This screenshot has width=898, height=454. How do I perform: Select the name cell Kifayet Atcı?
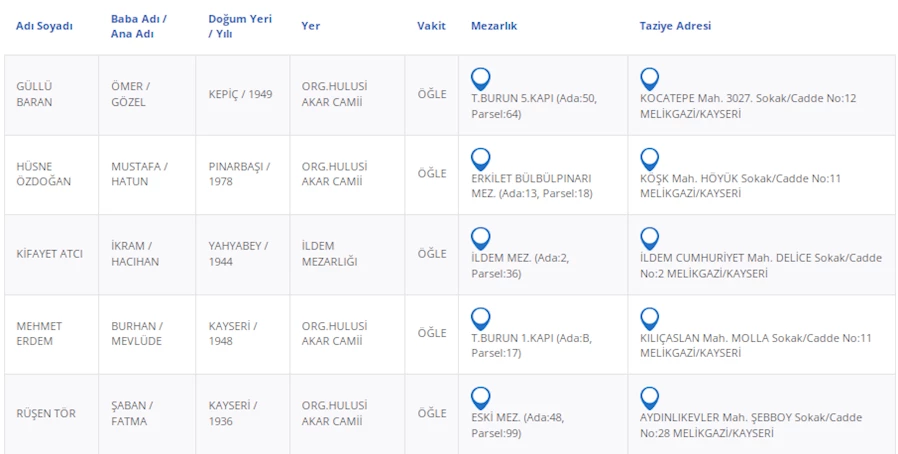pyautogui.click(x=49, y=254)
